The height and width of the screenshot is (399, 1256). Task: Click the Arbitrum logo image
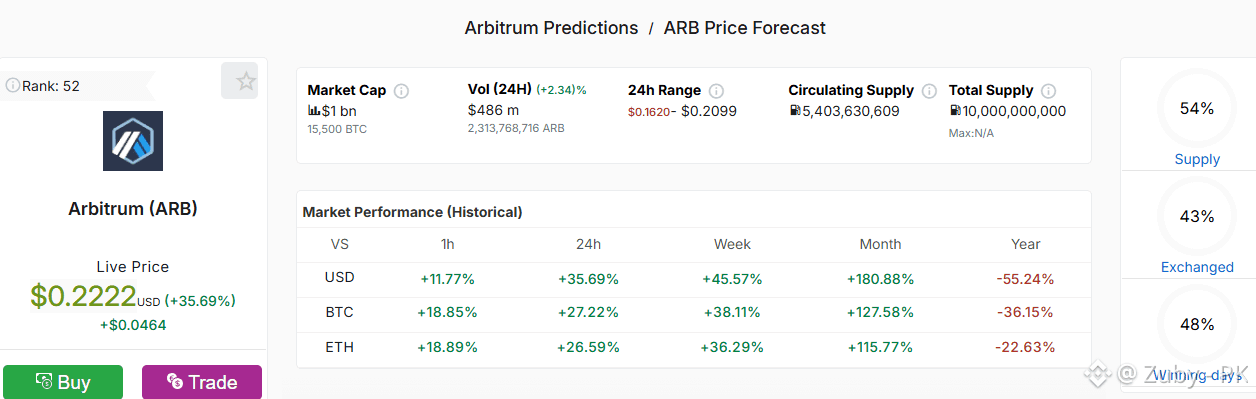pyautogui.click(x=133, y=141)
